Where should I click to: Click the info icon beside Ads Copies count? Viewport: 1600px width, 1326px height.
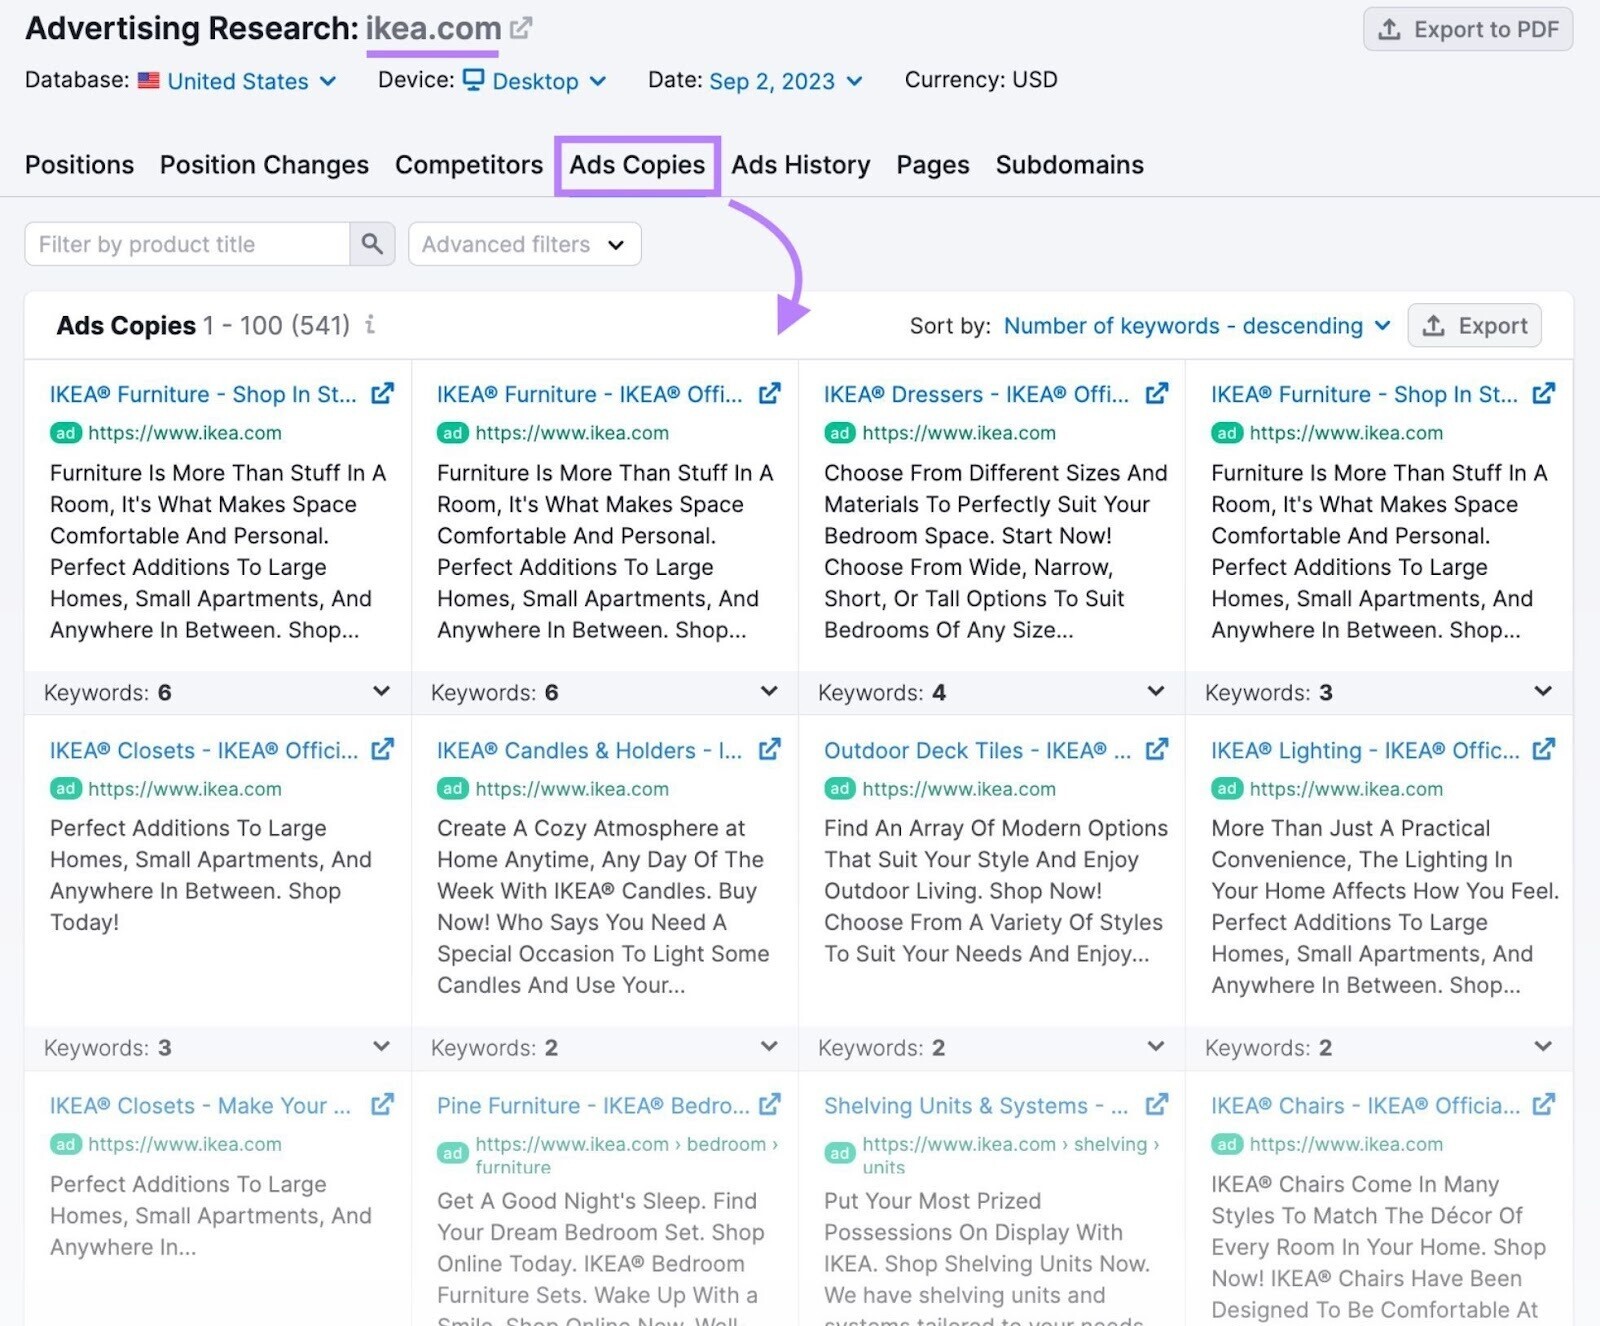[370, 325]
